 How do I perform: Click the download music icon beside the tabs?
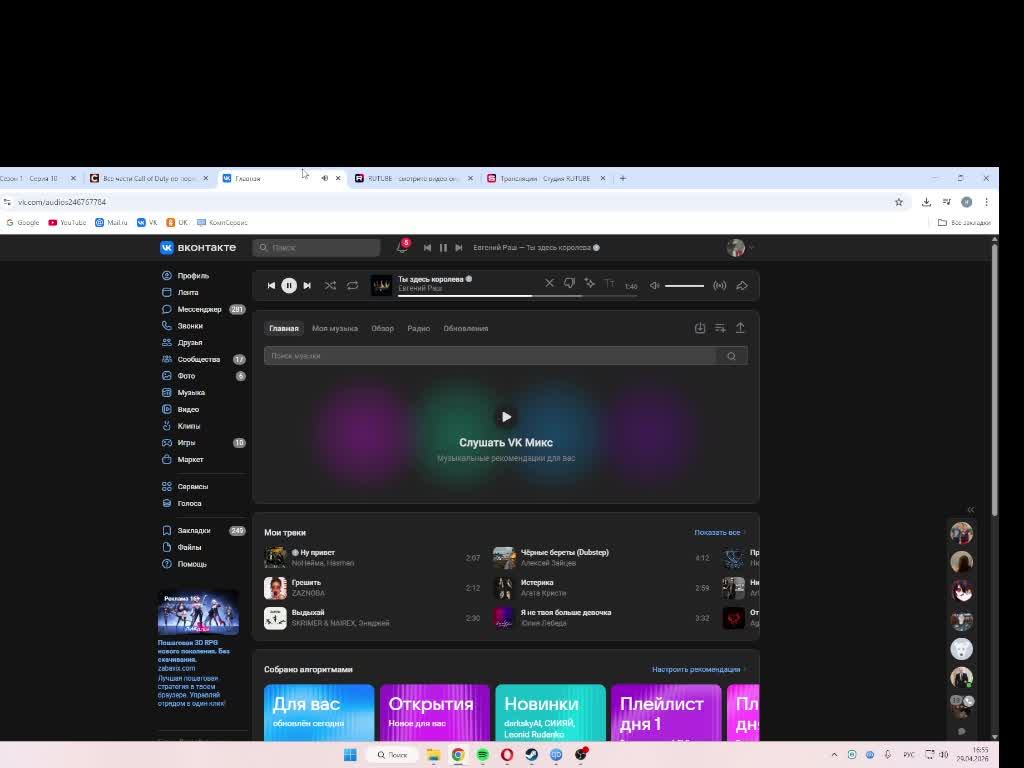point(700,328)
